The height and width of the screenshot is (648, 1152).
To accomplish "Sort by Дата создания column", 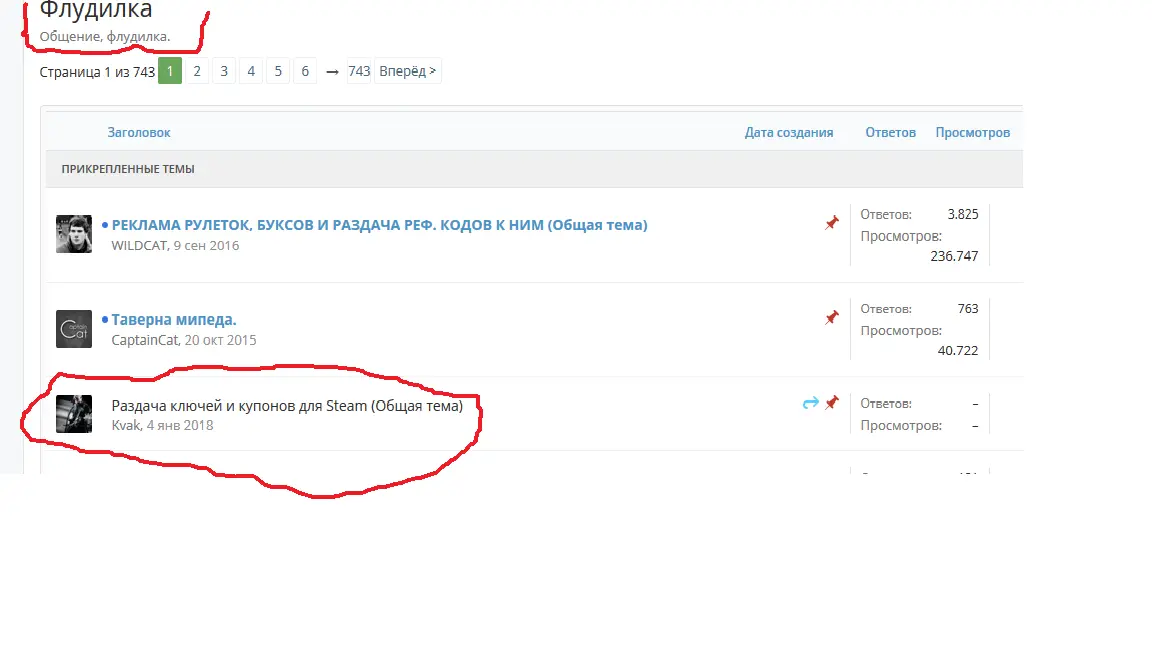I will pyautogui.click(x=789, y=132).
